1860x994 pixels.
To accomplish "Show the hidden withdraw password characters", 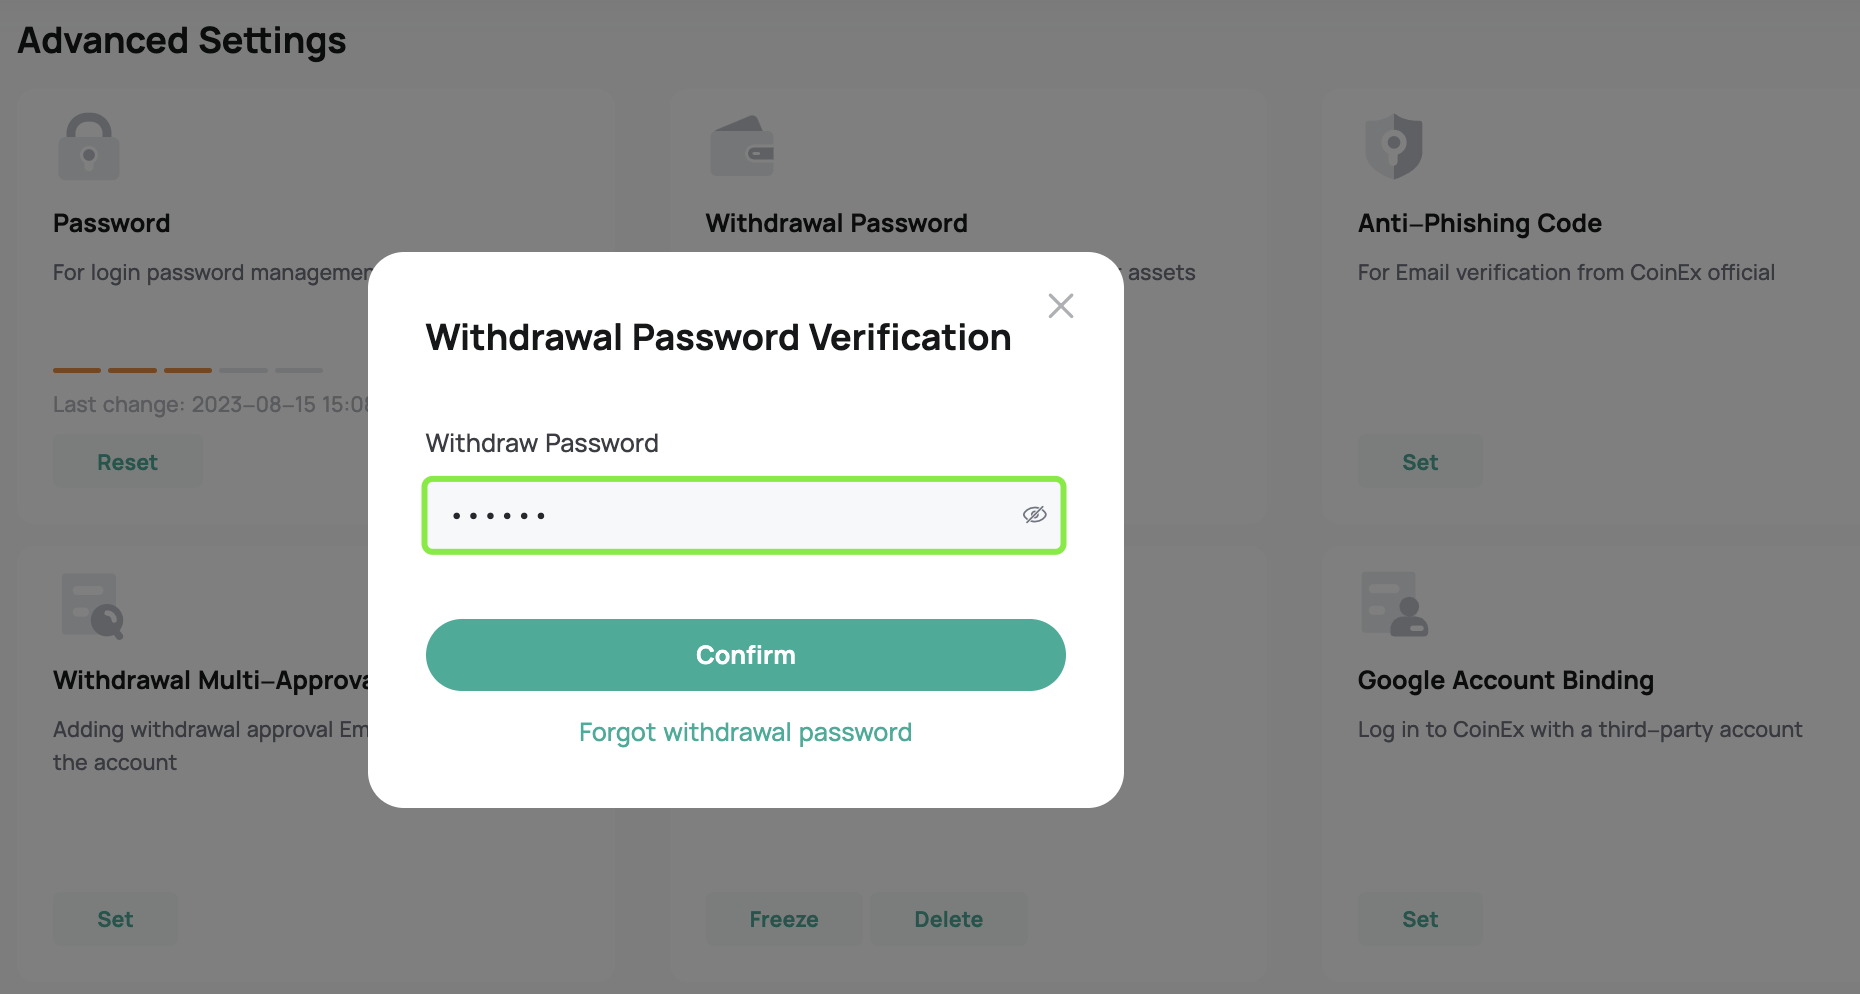I will coord(1034,515).
